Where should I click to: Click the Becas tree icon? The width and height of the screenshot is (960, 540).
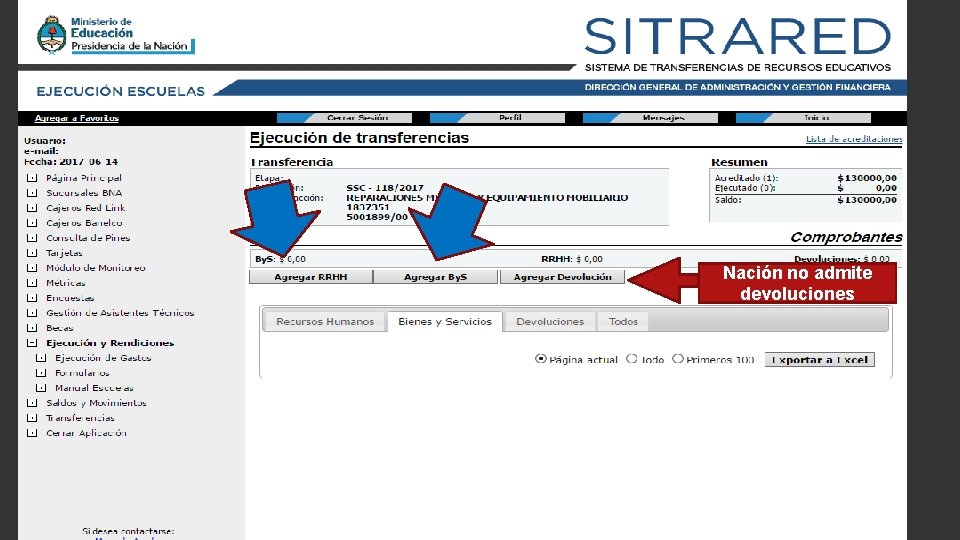point(32,328)
